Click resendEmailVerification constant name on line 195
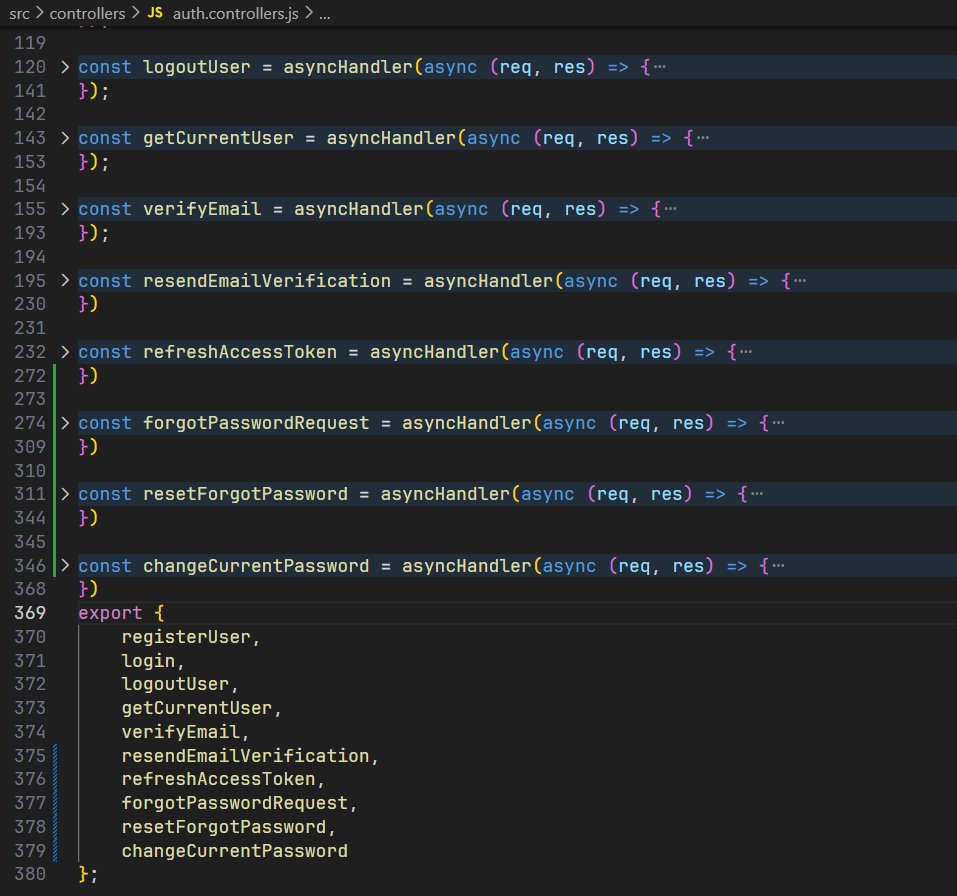The height and width of the screenshot is (896, 957). [267, 280]
